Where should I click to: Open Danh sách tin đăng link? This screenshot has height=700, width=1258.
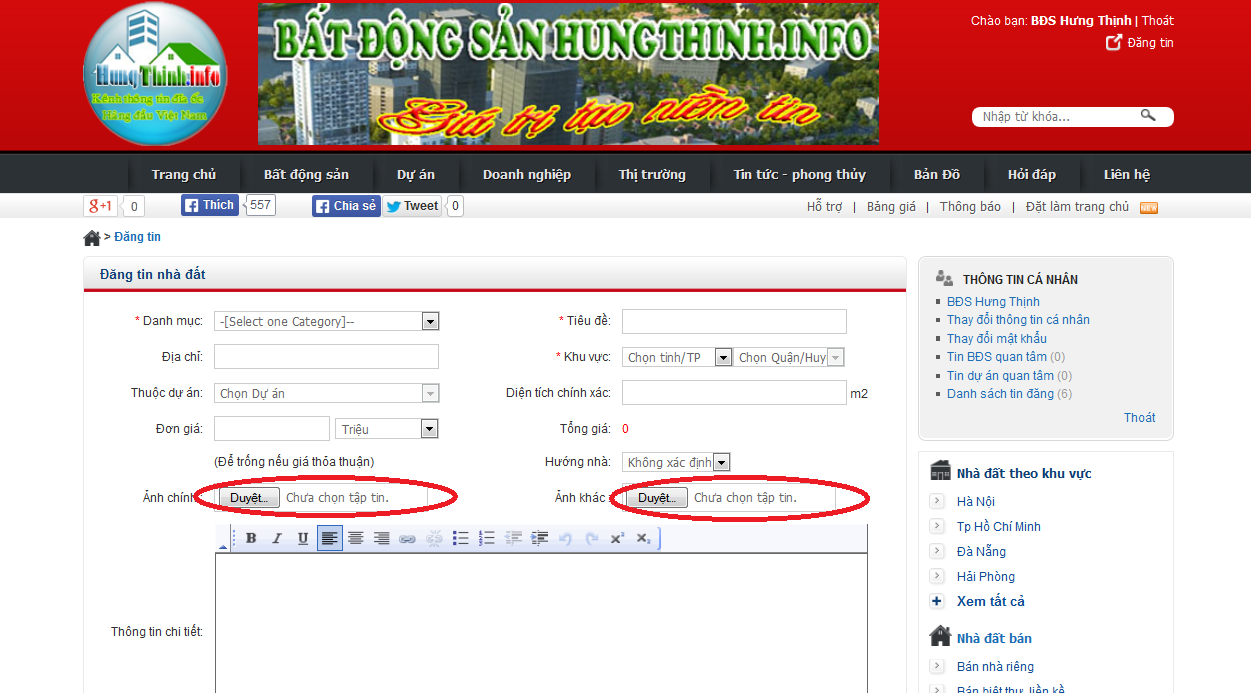click(1000, 394)
